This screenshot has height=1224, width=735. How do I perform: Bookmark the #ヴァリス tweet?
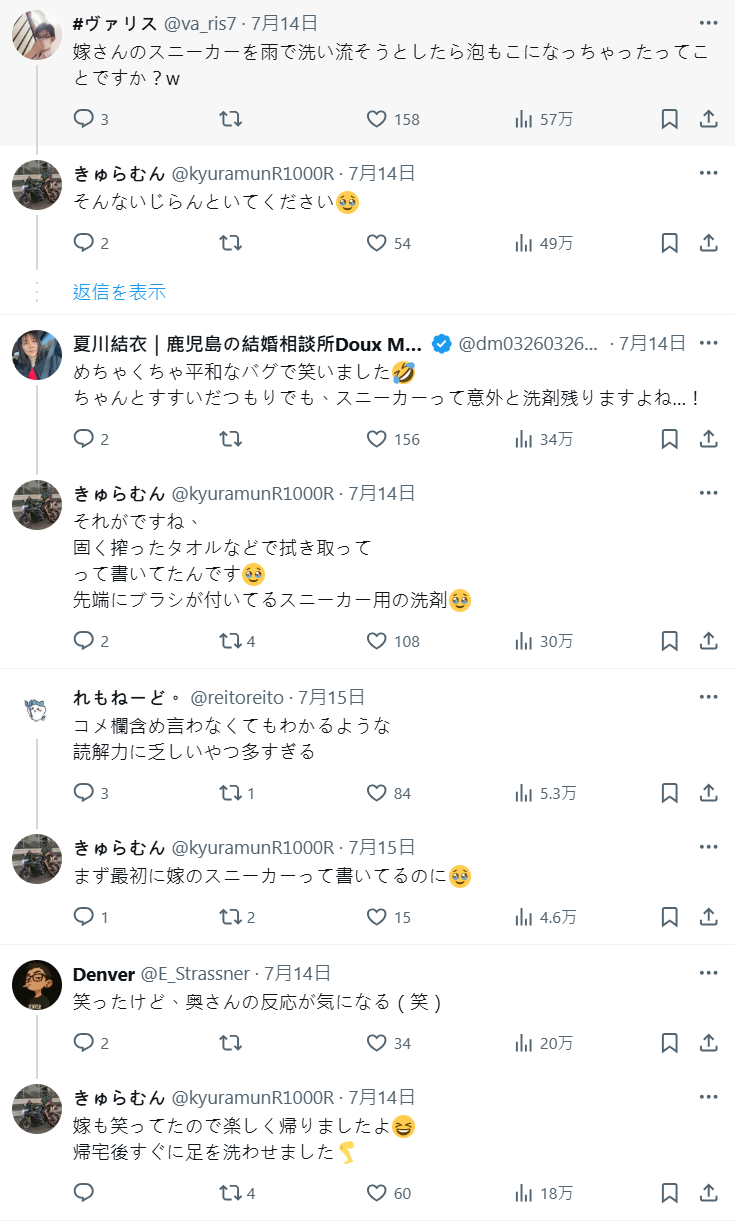tap(670, 119)
